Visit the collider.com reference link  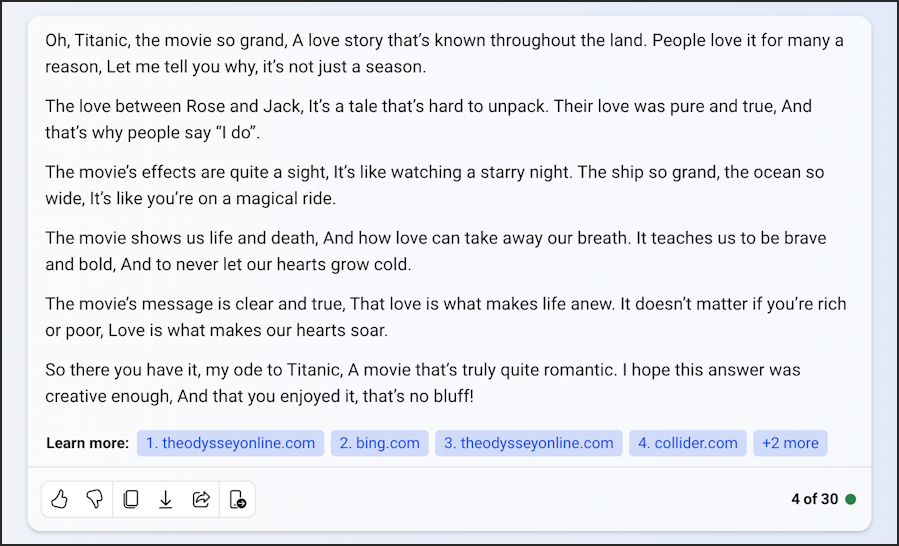[x=687, y=443]
